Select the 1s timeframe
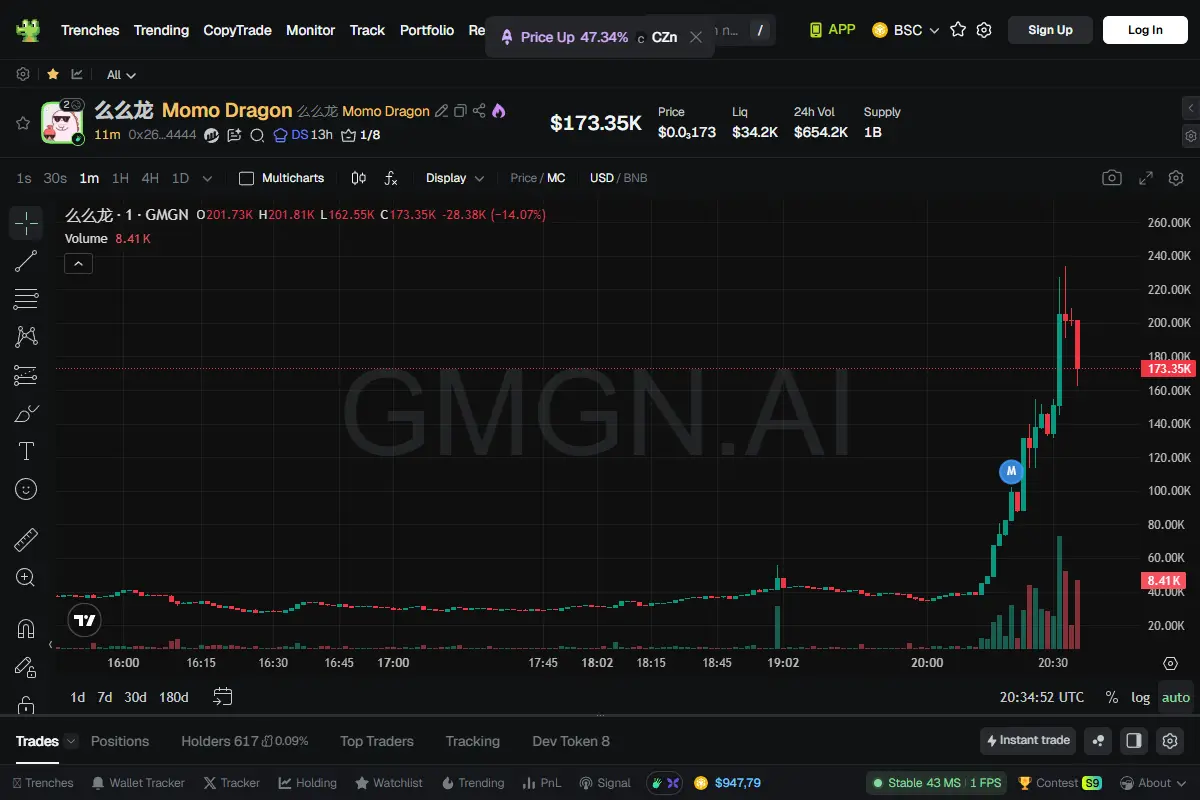The height and width of the screenshot is (800, 1200). [24, 178]
